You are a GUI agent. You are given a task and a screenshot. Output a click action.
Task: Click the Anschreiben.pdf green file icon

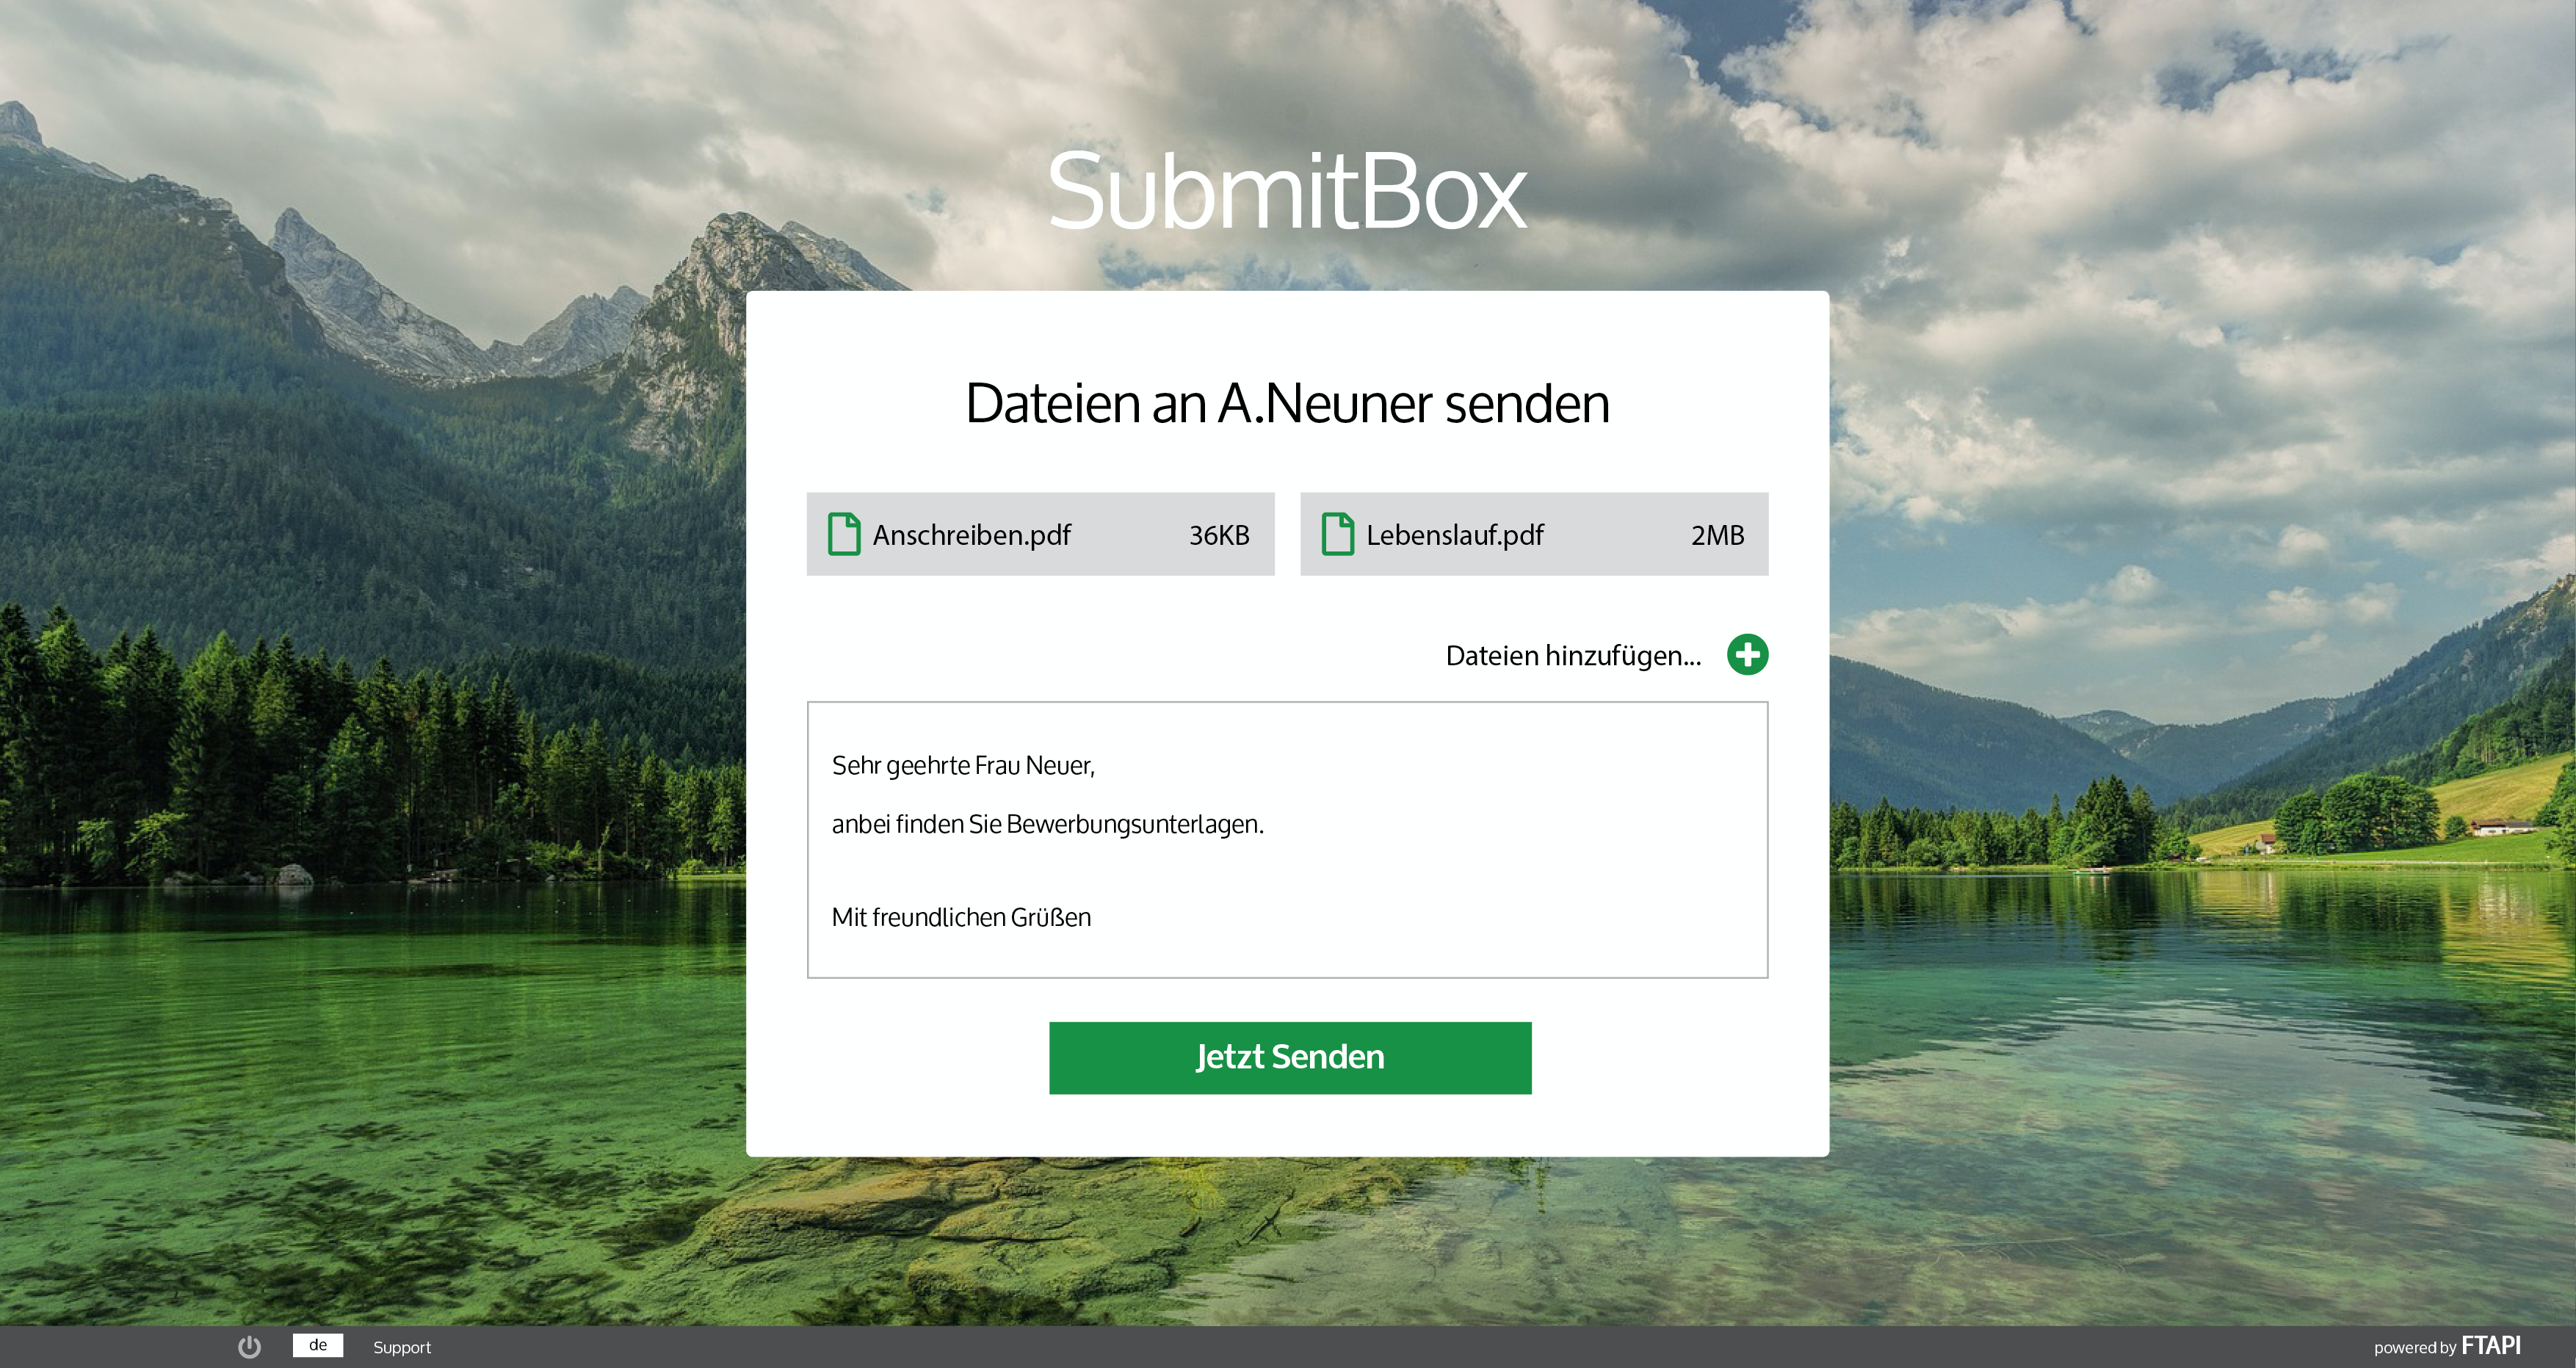(x=843, y=534)
